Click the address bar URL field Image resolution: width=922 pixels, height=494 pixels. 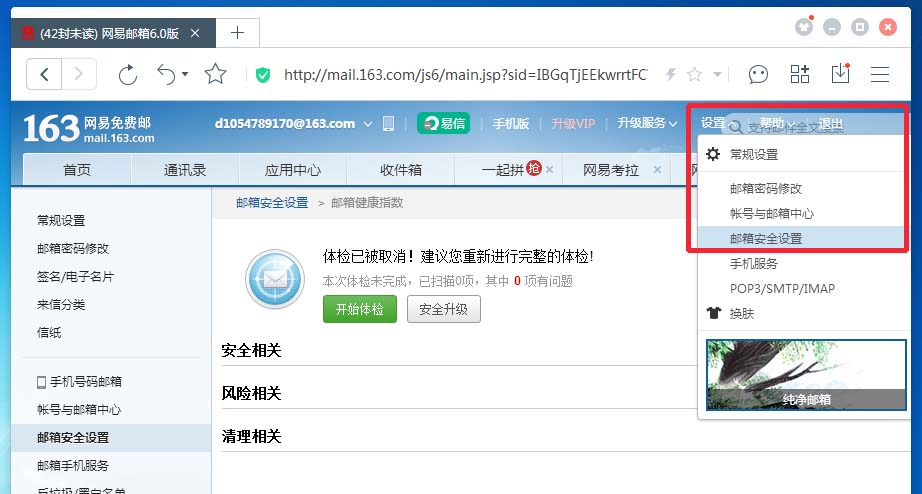465,75
